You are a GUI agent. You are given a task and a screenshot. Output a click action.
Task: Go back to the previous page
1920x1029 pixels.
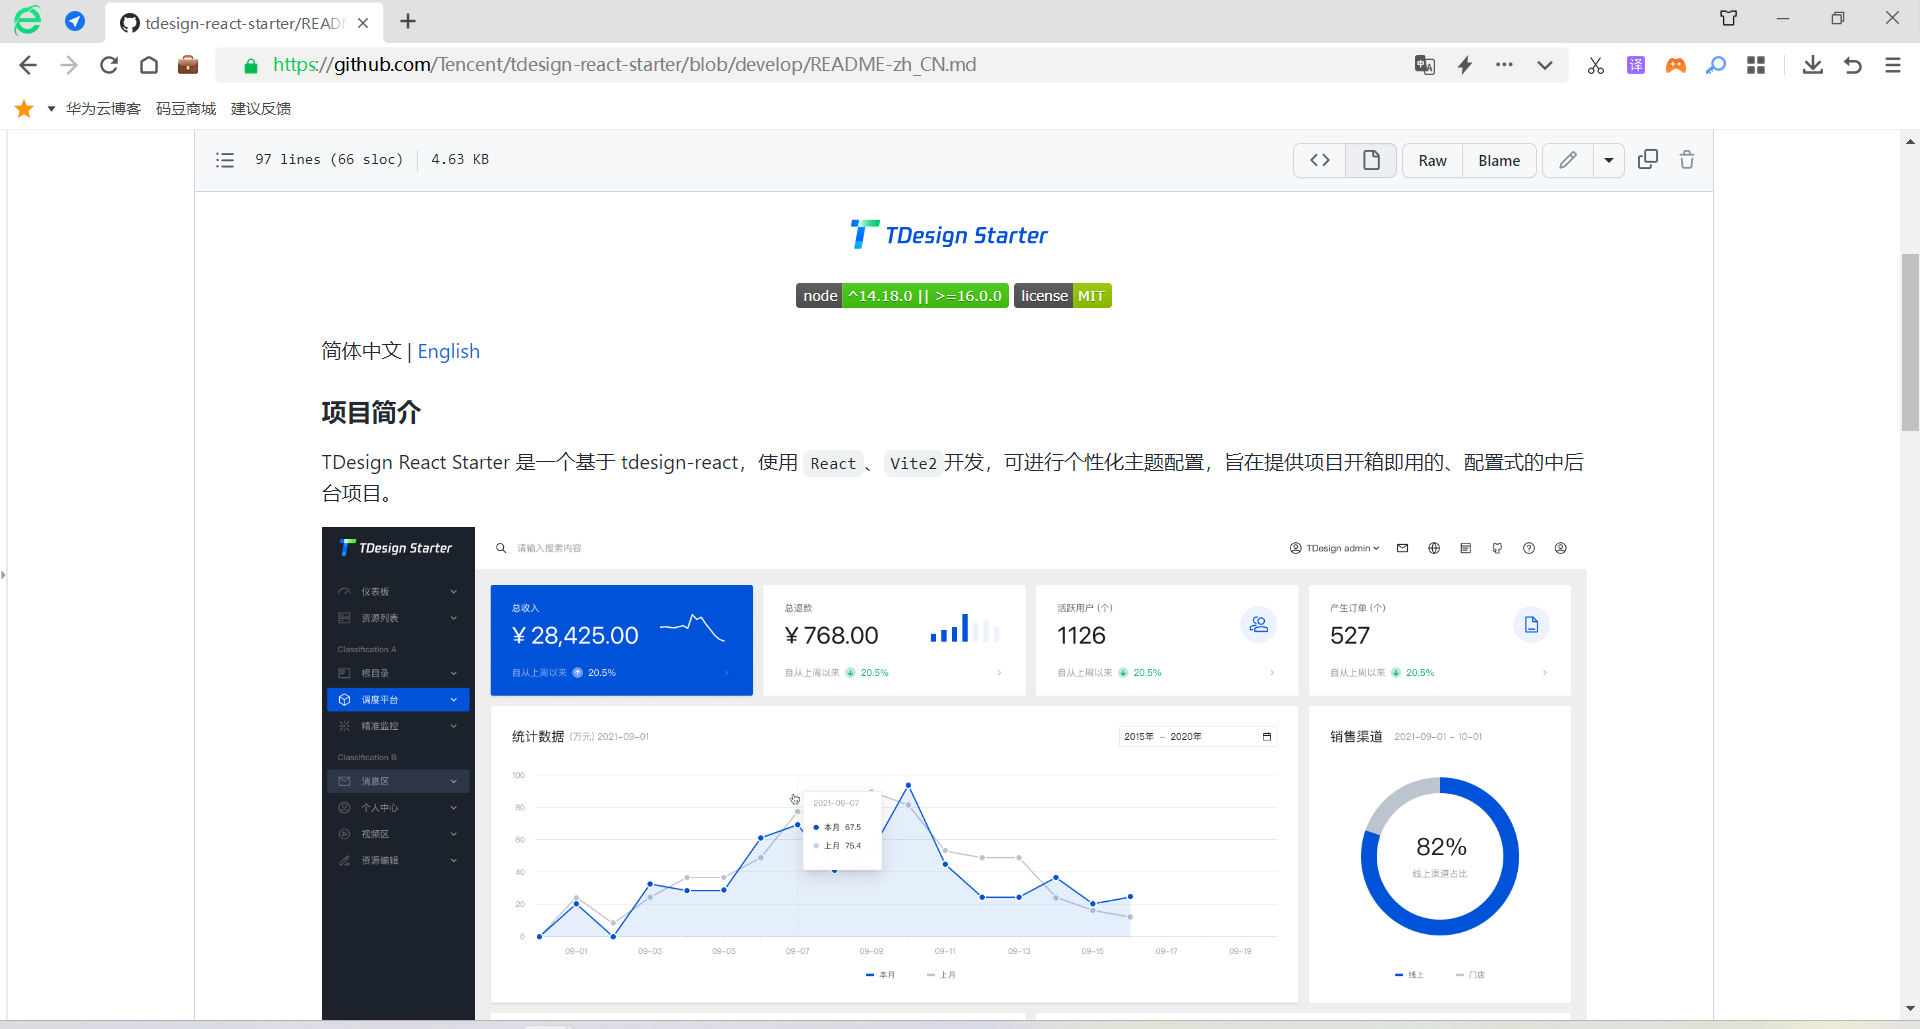(28, 65)
